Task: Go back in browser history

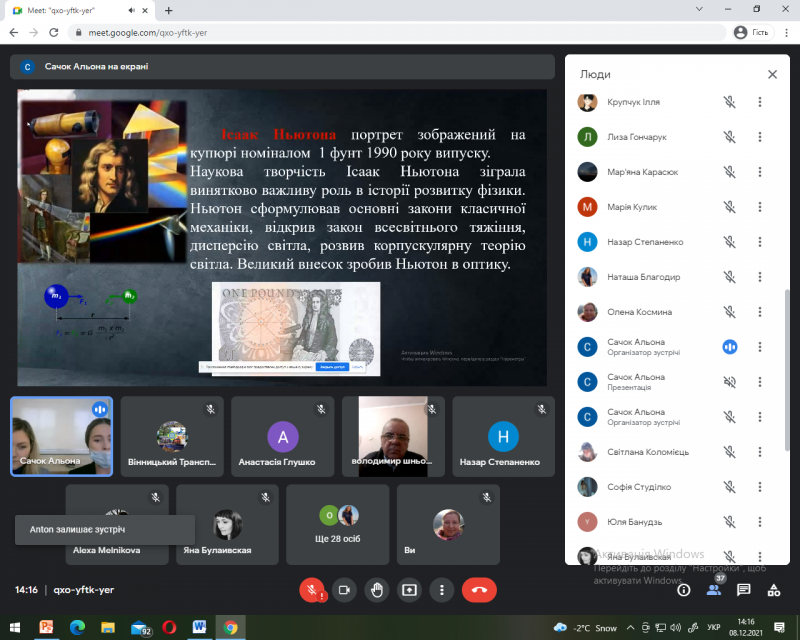Action: coord(14,33)
